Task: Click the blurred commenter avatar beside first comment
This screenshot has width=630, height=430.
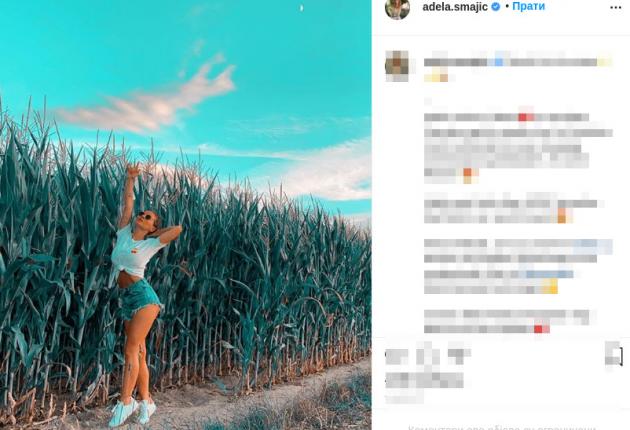Action: (397, 66)
